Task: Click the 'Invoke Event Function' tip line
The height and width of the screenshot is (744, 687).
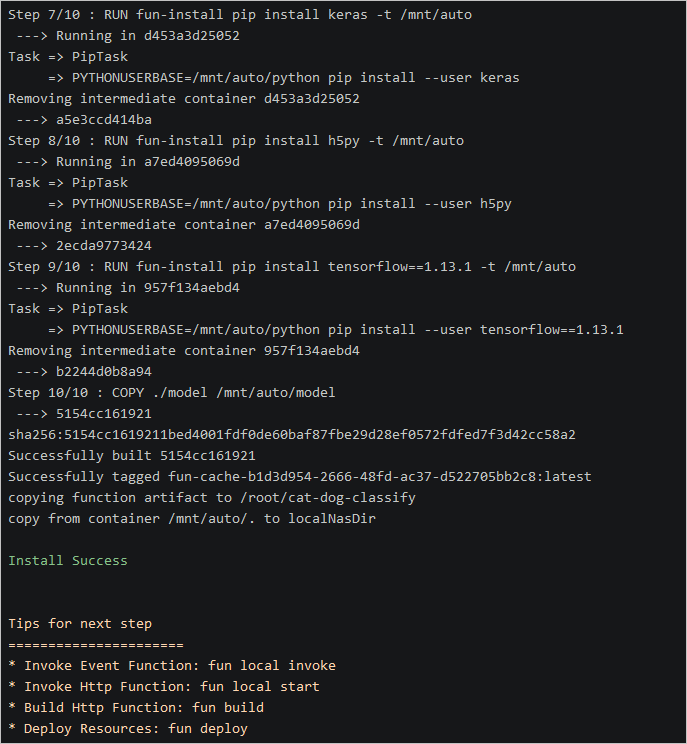Action: 172,666
